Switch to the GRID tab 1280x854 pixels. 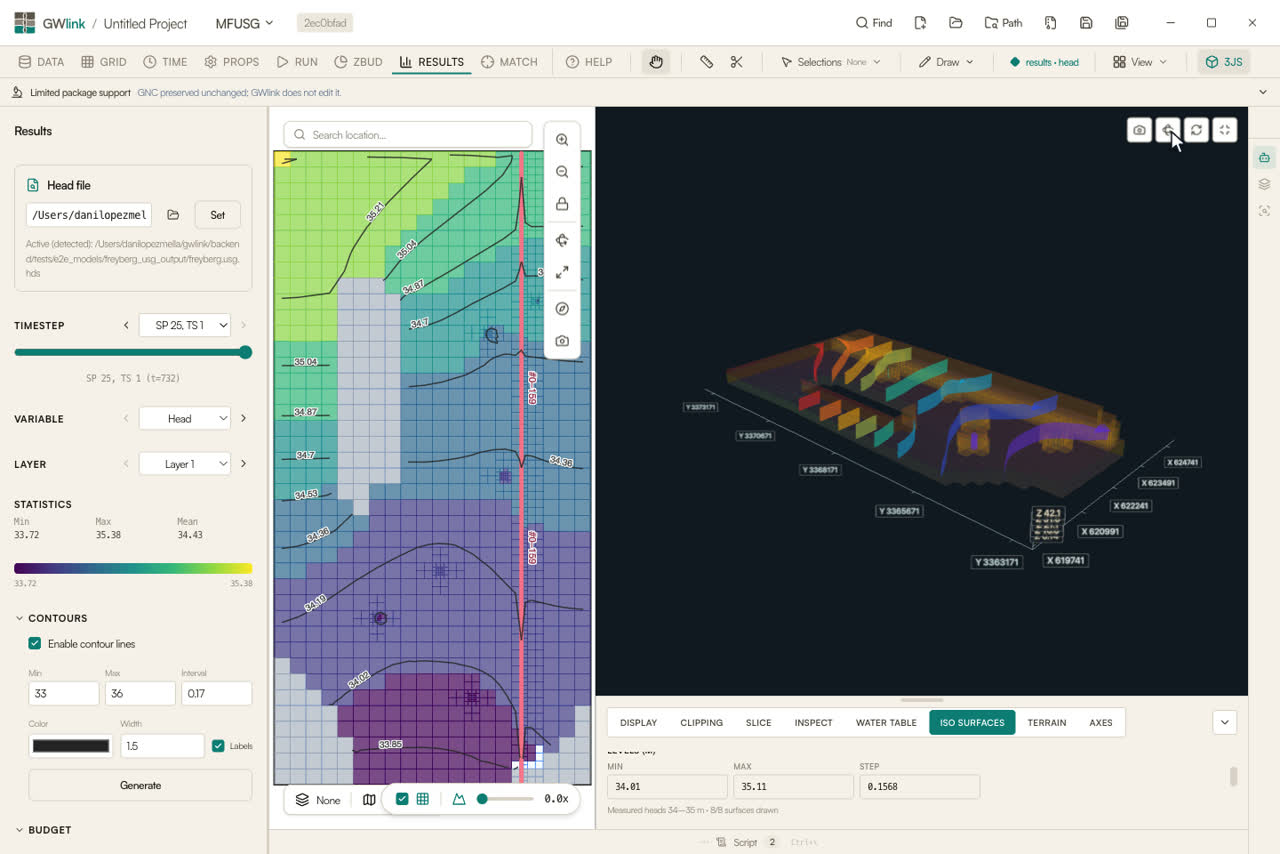click(x=104, y=62)
